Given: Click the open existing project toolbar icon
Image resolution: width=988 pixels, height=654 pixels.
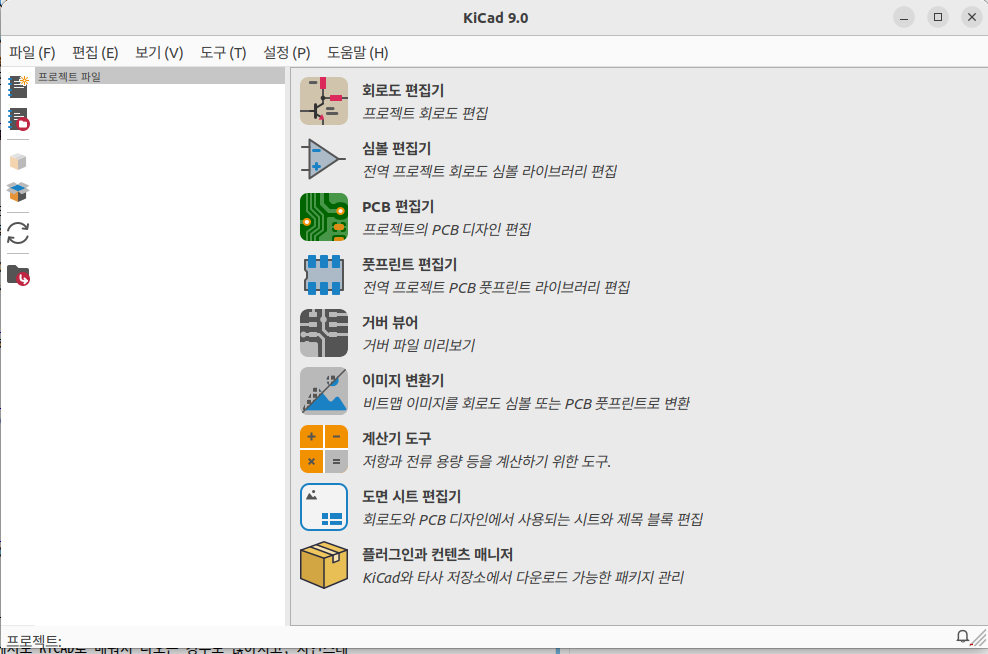Looking at the screenshot, I should click(18, 120).
